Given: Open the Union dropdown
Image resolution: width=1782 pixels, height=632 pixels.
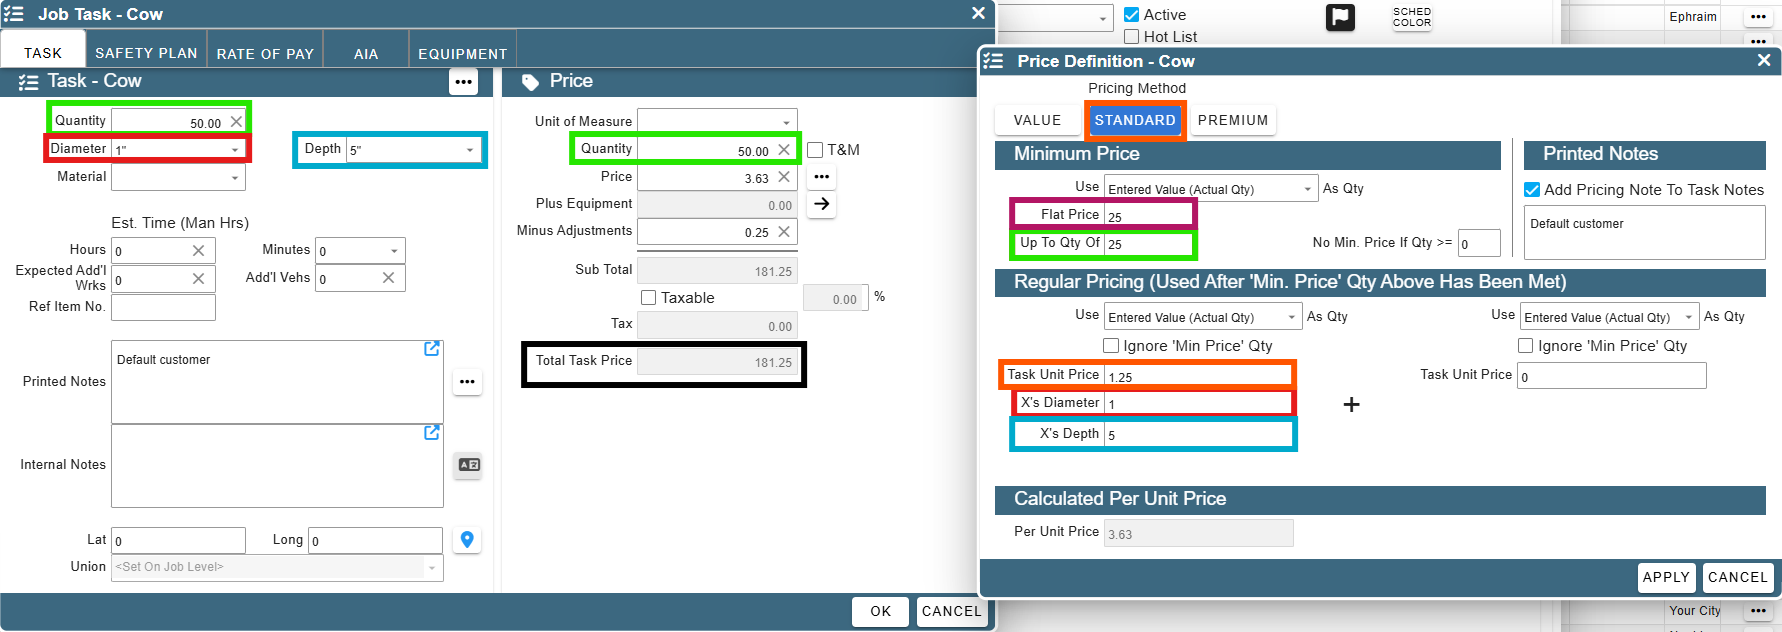Looking at the screenshot, I should (x=432, y=568).
